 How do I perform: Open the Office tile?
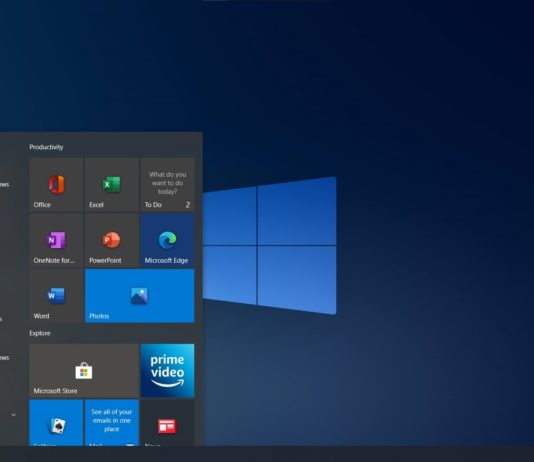point(56,185)
